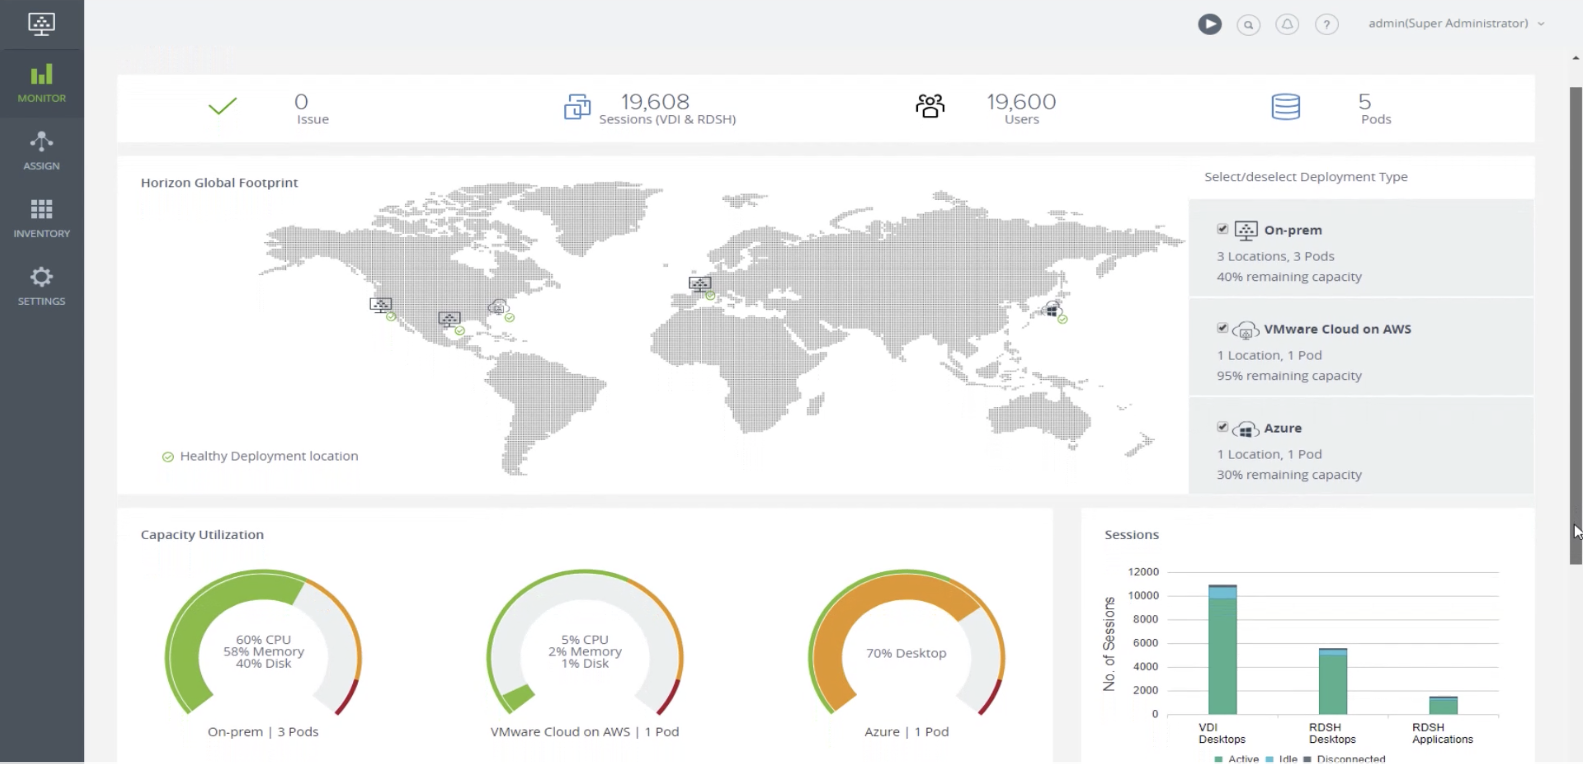This screenshot has width=1583, height=764.
Task: Open the Assign section in sidebar
Action: (x=42, y=151)
